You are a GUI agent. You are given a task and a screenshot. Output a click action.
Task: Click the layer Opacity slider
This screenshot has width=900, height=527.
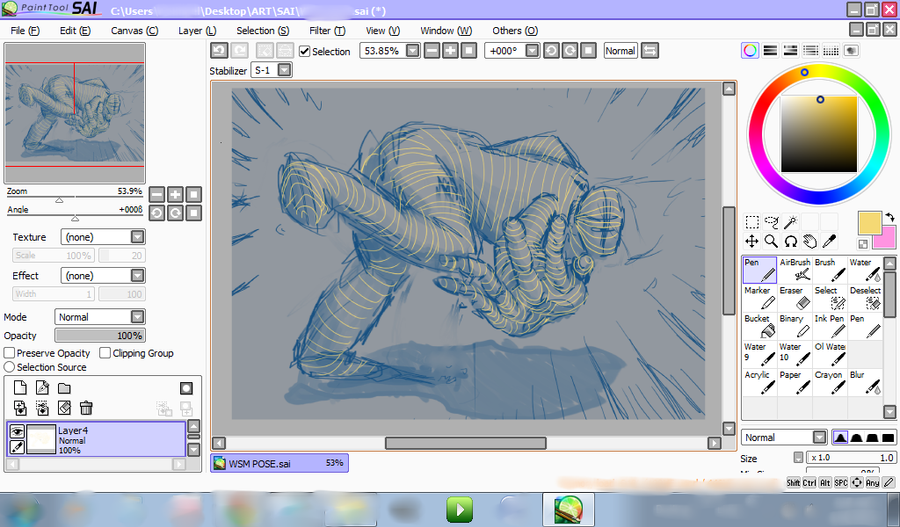click(x=100, y=335)
